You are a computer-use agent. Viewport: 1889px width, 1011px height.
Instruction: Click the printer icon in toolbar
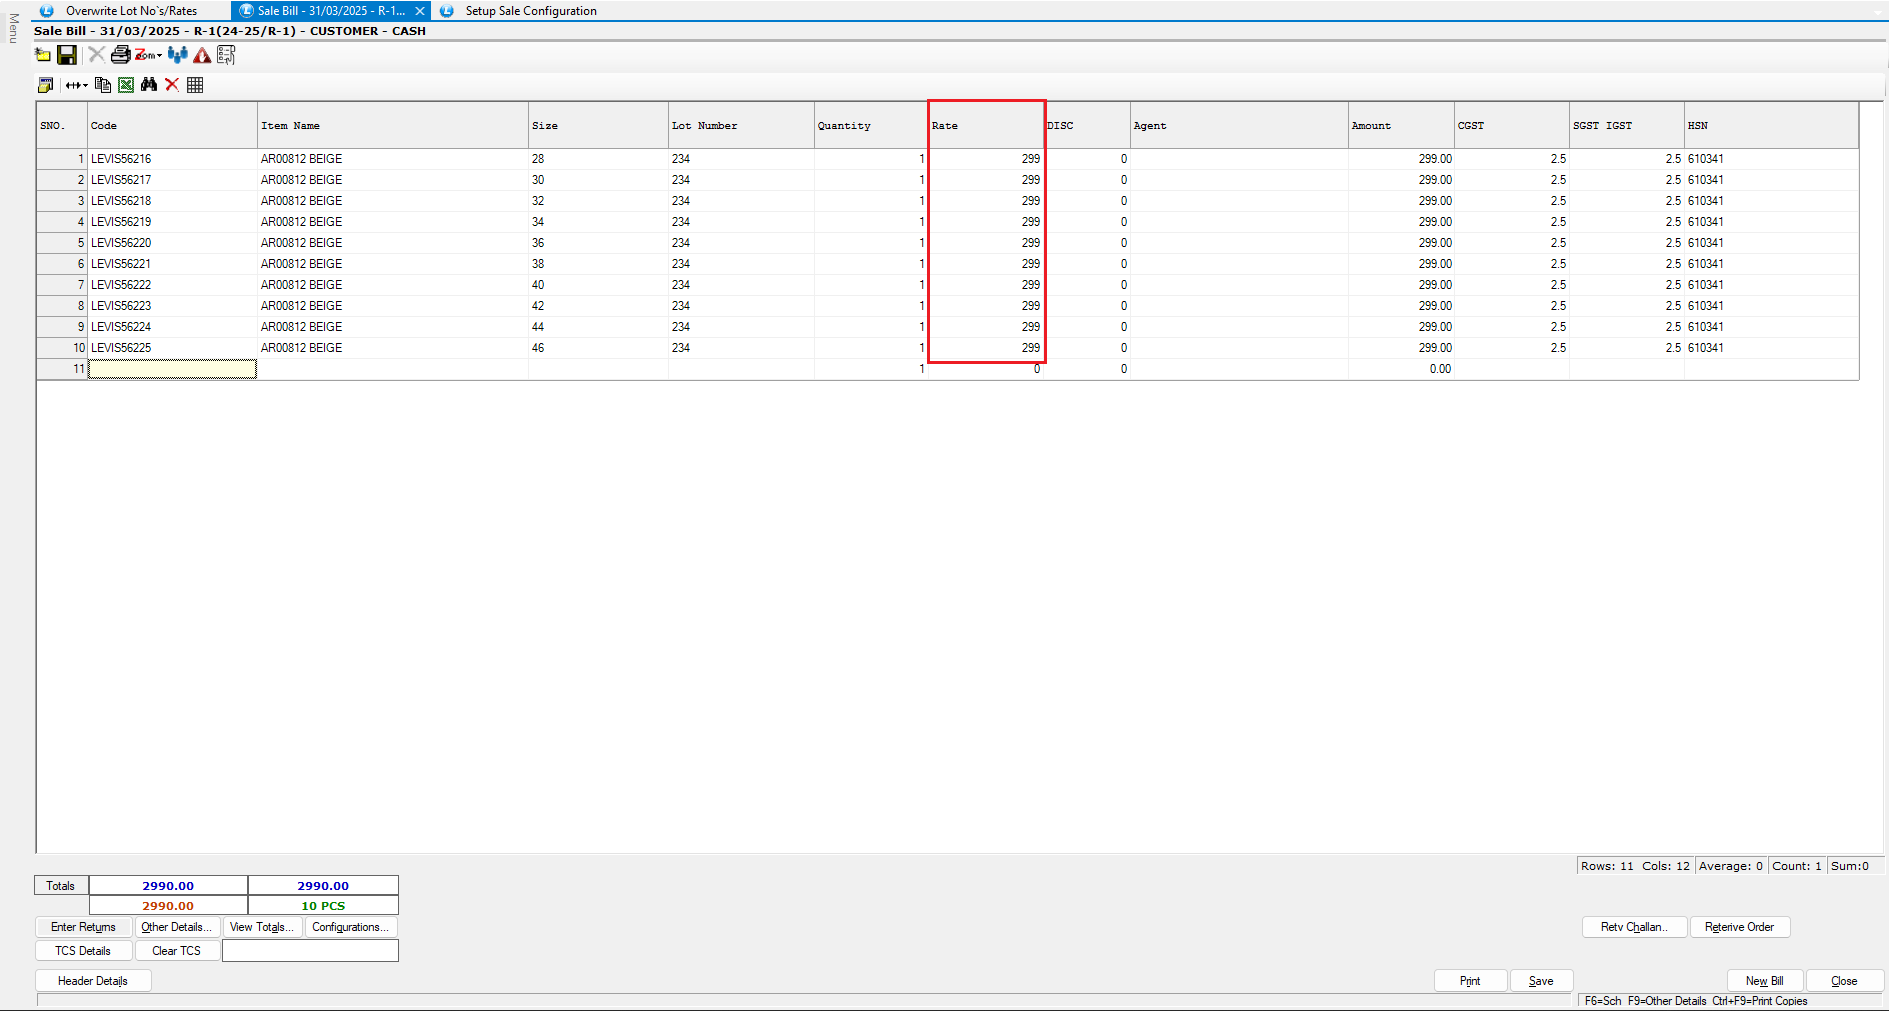coord(120,55)
